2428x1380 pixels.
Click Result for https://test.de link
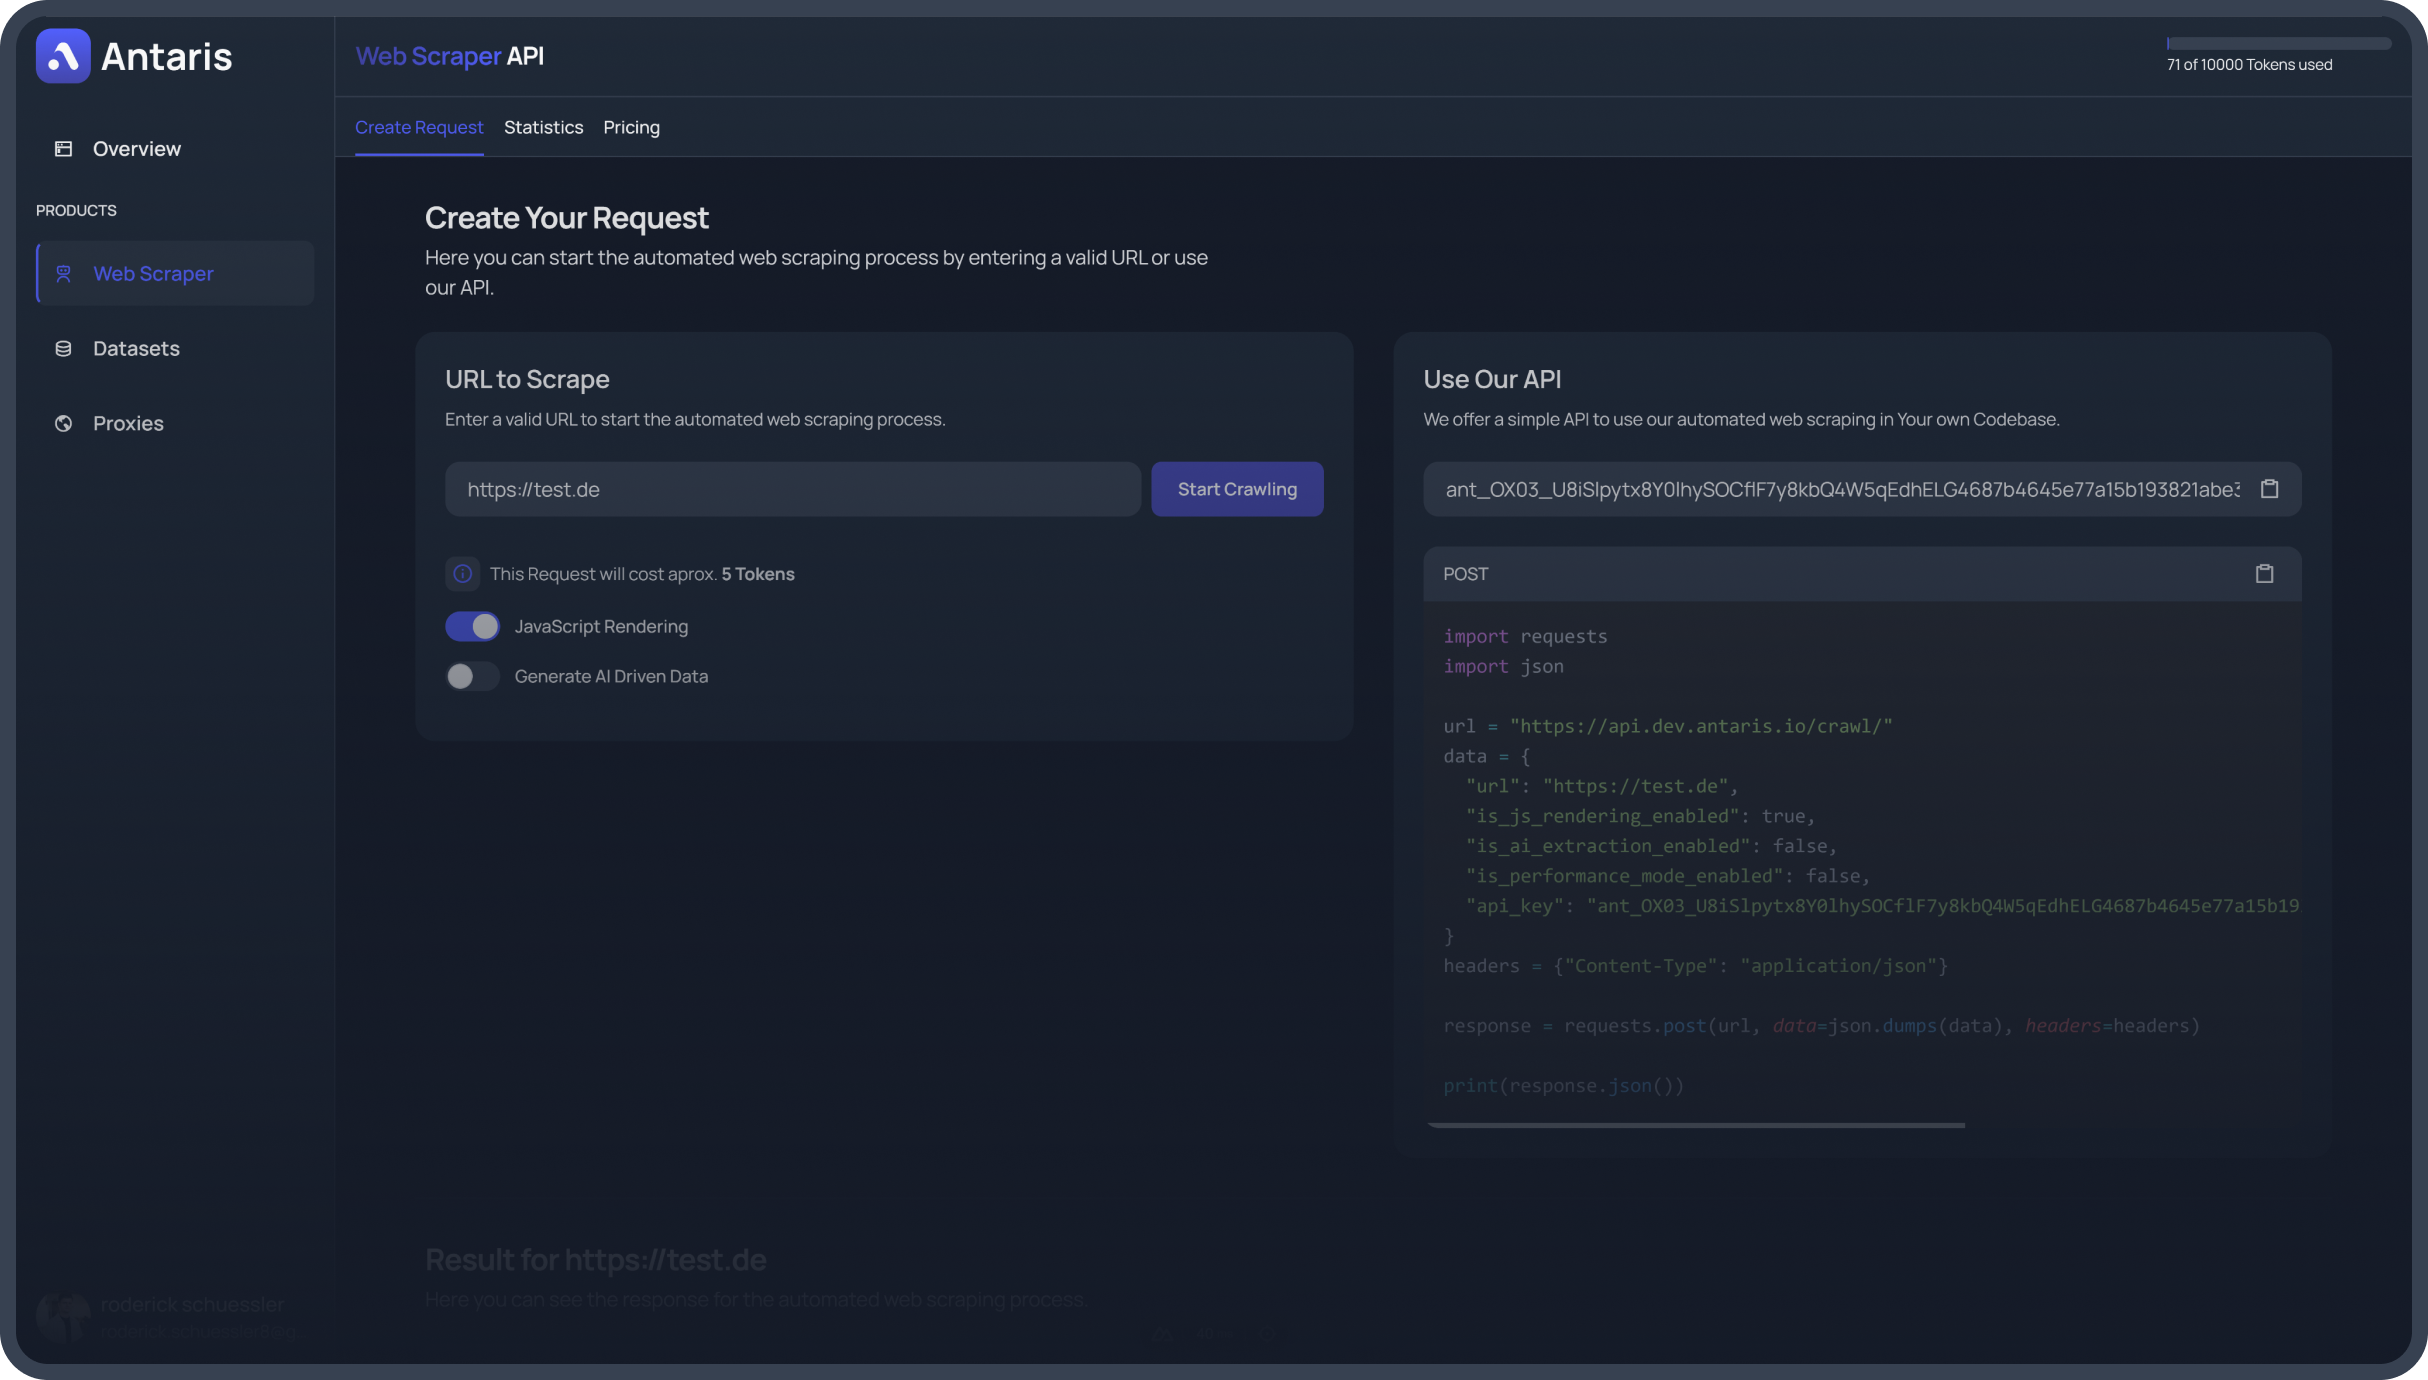595,1258
